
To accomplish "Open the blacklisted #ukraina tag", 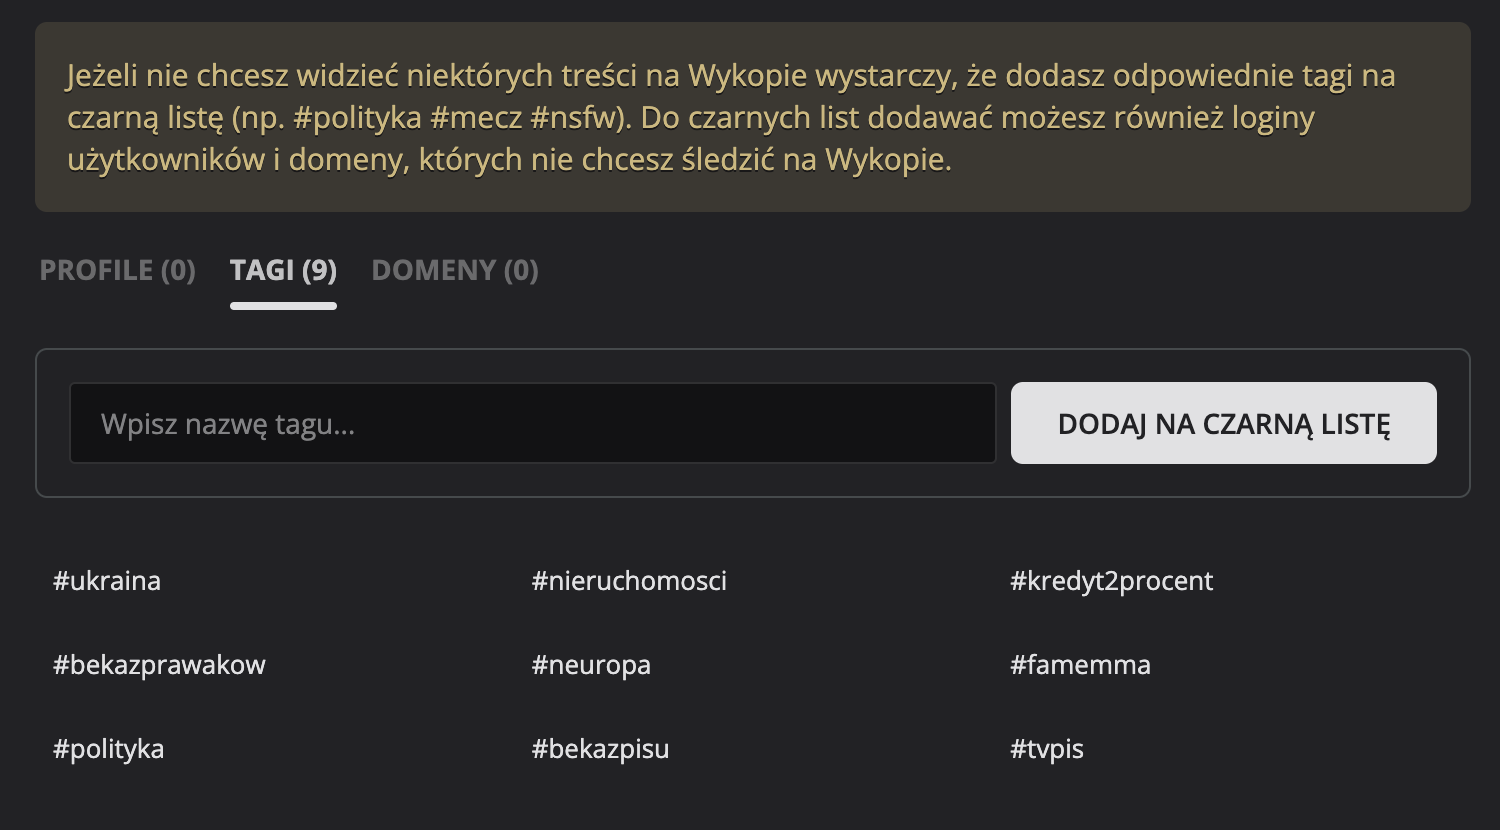I will coord(107,581).
